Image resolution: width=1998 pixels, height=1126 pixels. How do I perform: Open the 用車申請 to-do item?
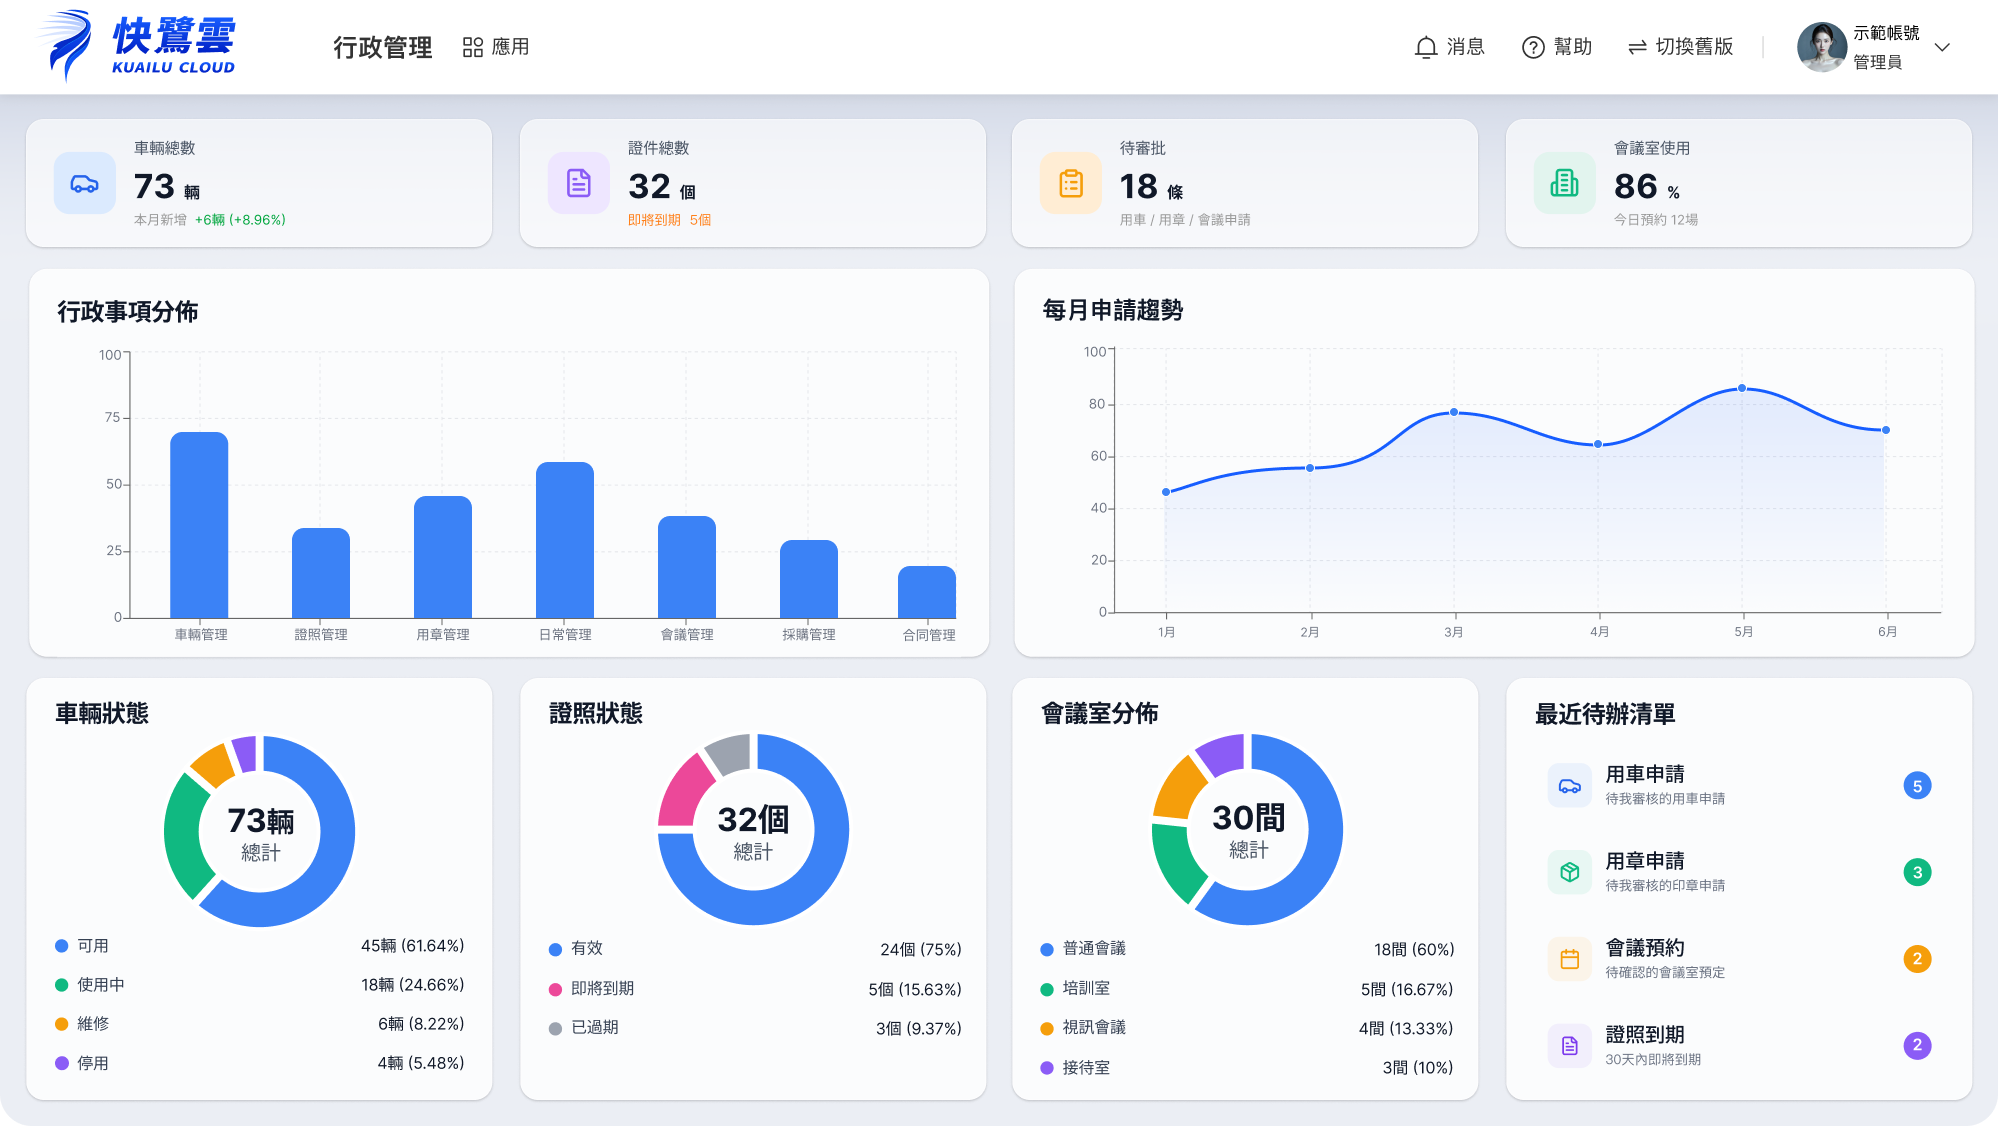pyautogui.click(x=1739, y=786)
